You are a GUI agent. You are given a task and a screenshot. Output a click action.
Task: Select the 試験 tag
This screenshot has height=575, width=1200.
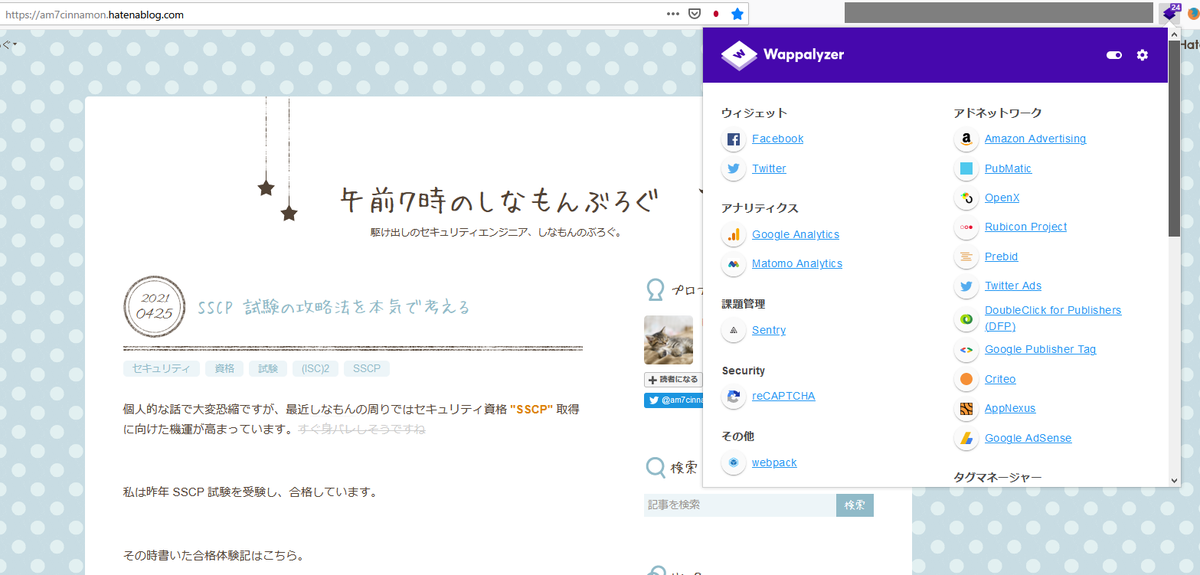click(x=268, y=369)
